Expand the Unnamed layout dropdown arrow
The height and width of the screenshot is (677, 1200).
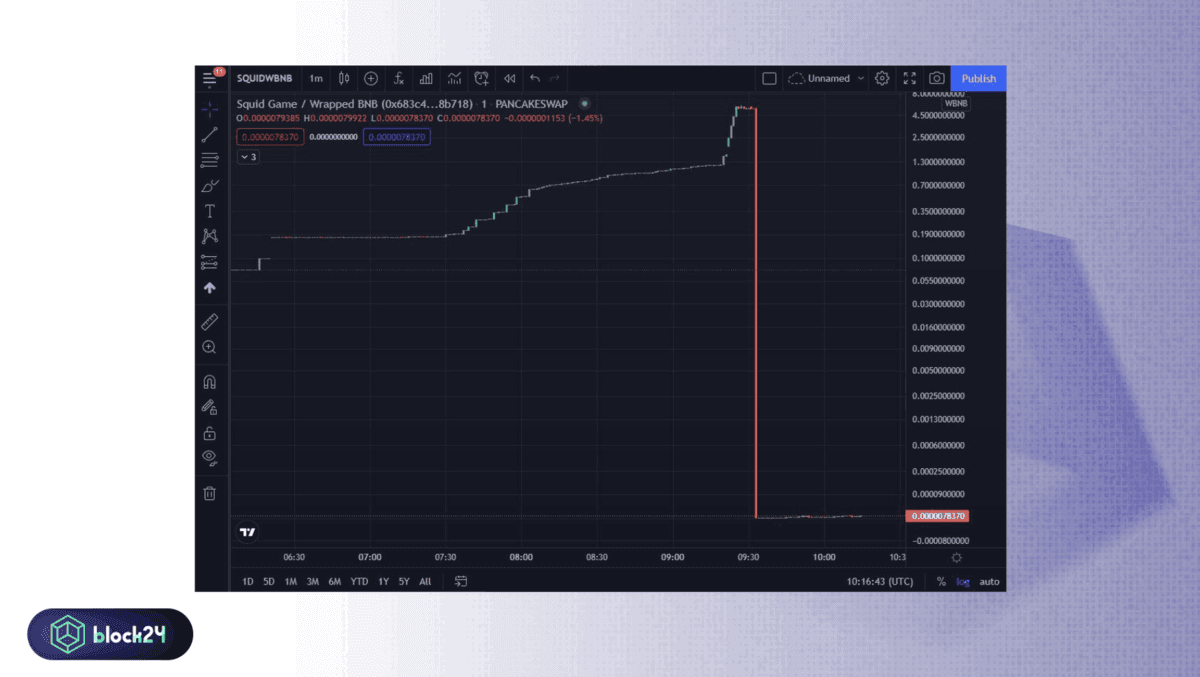(860, 78)
